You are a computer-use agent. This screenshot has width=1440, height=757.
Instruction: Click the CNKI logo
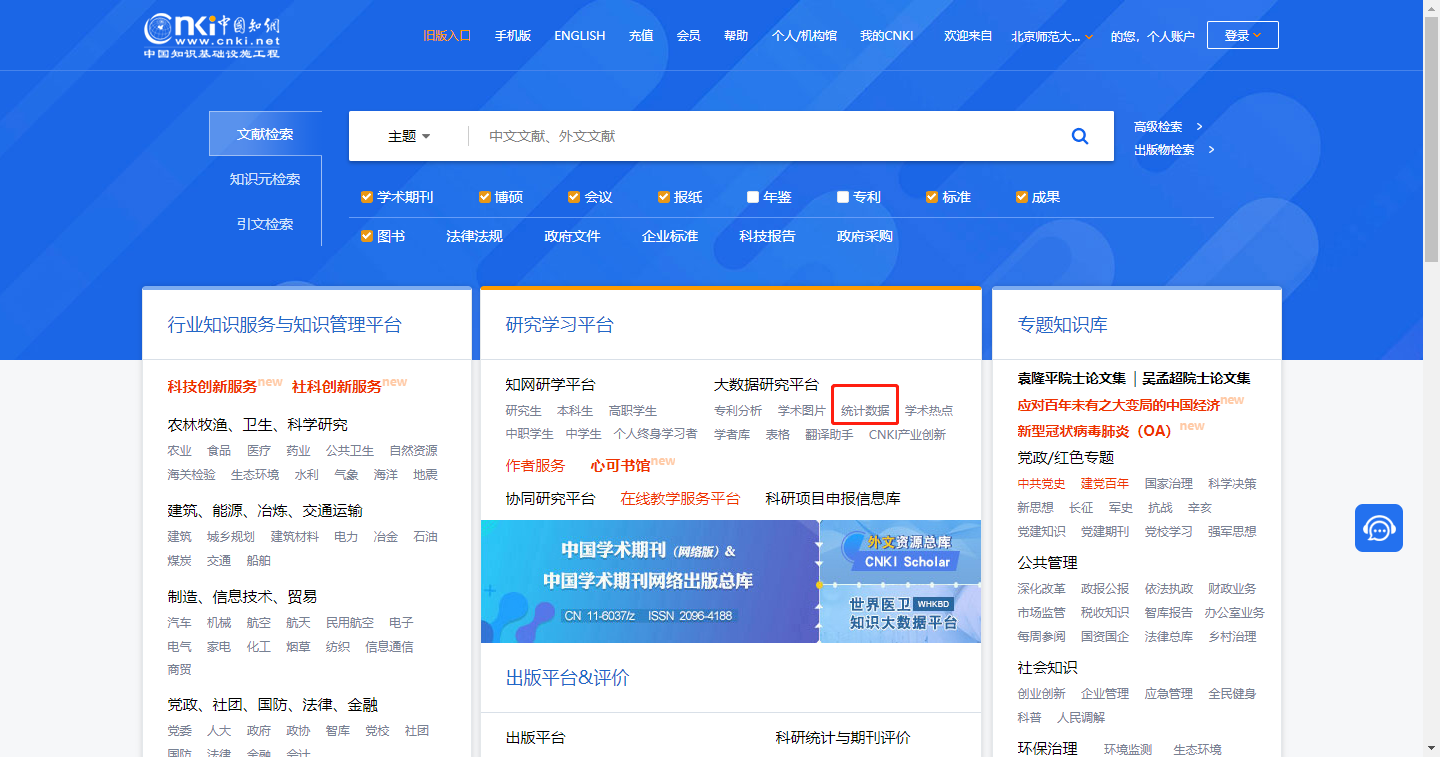click(x=211, y=35)
